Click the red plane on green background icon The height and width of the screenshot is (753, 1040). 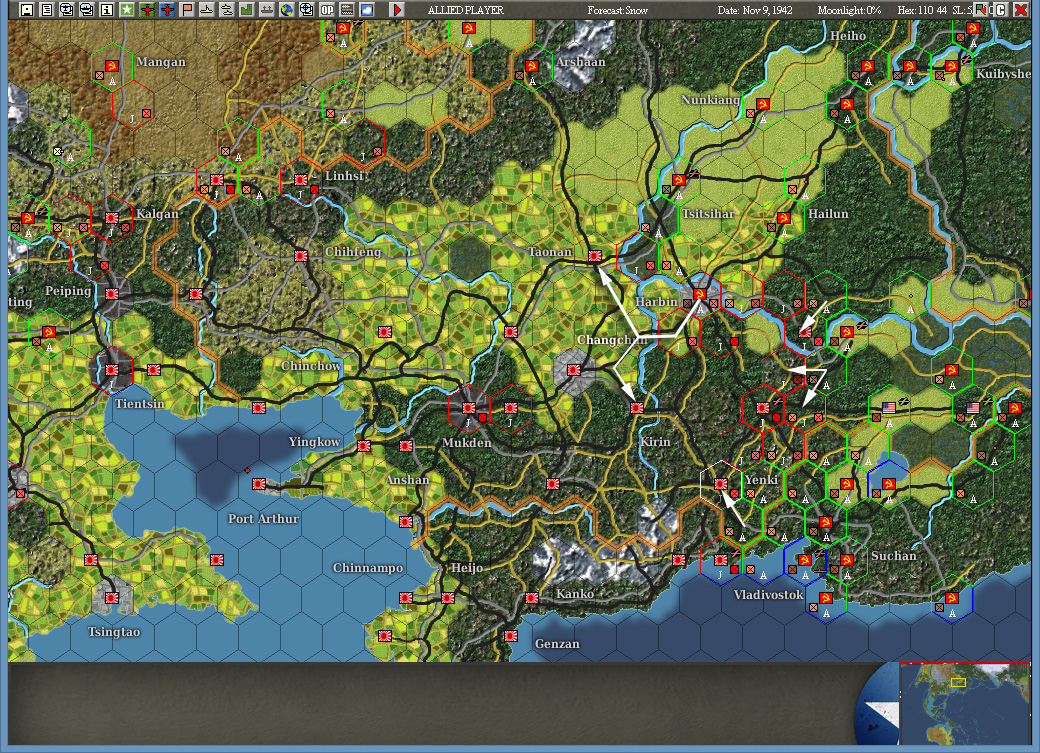coord(147,10)
